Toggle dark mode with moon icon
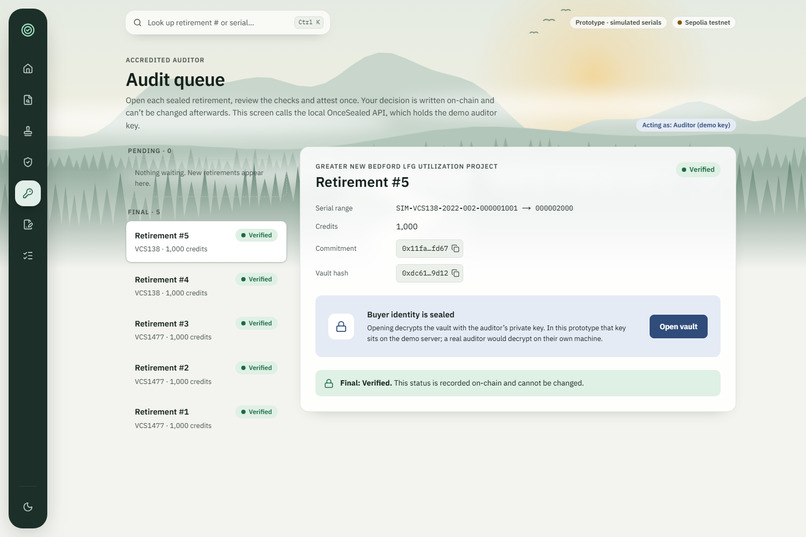The image size is (806, 537). click(28, 507)
